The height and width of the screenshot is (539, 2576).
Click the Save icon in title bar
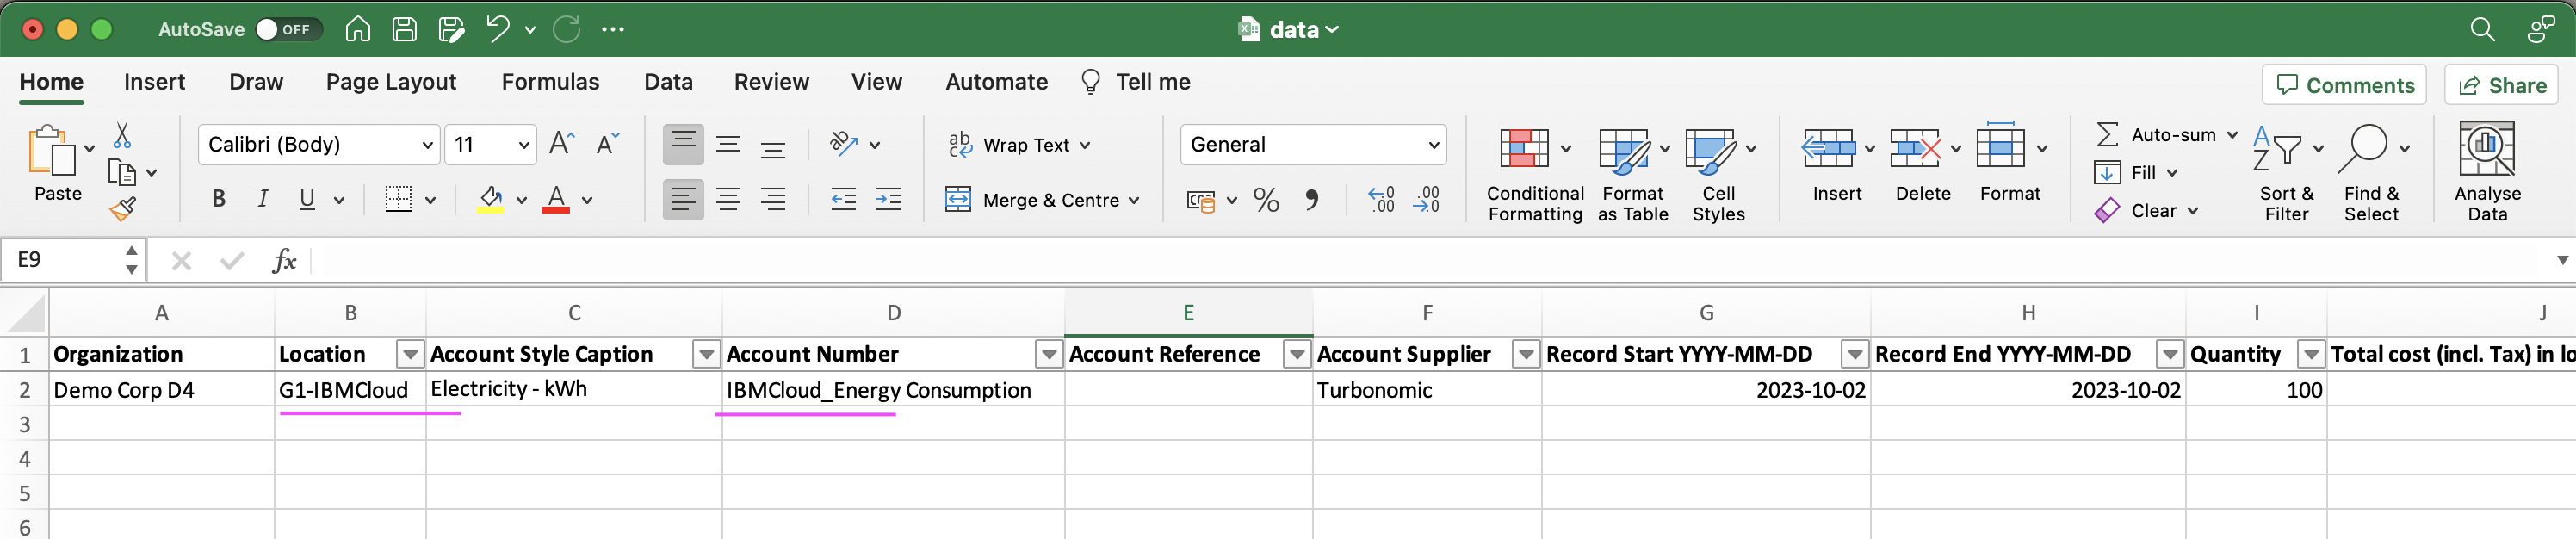pyautogui.click(x=404, y=29)
